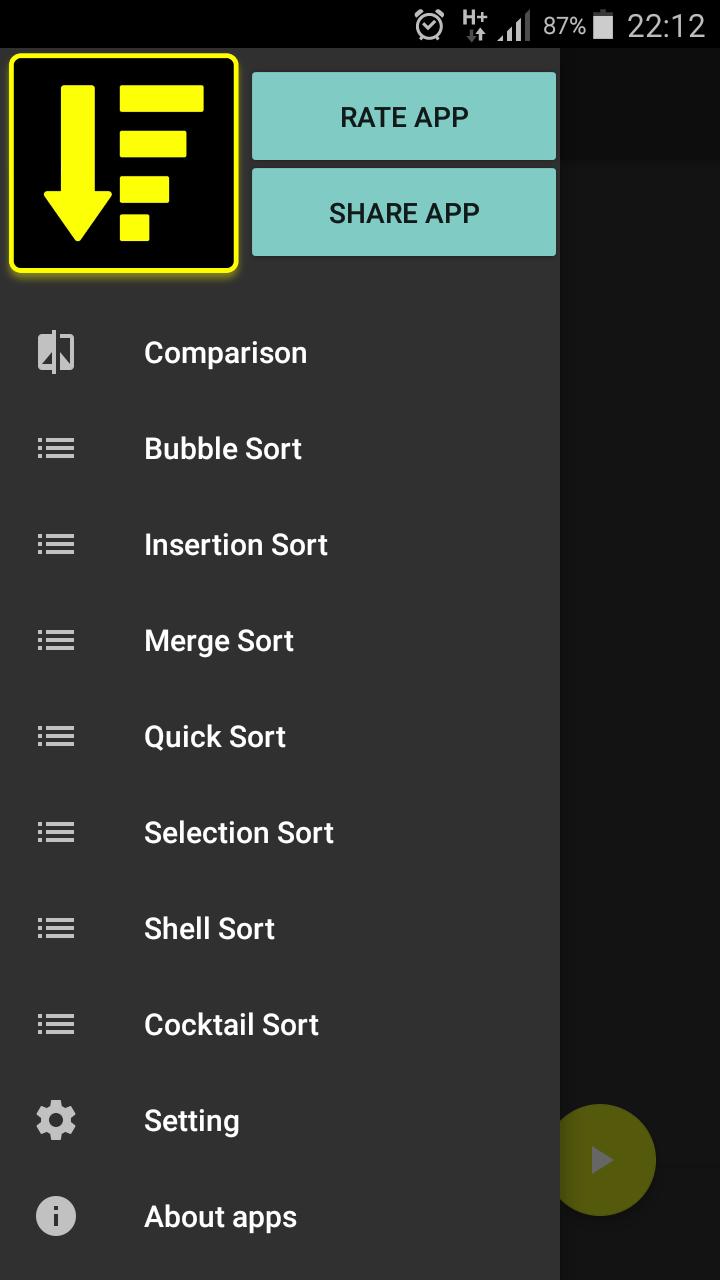
Task: Tap the alarm clock status bar icon
Action: pyautogui.click(x=430, y=25)
